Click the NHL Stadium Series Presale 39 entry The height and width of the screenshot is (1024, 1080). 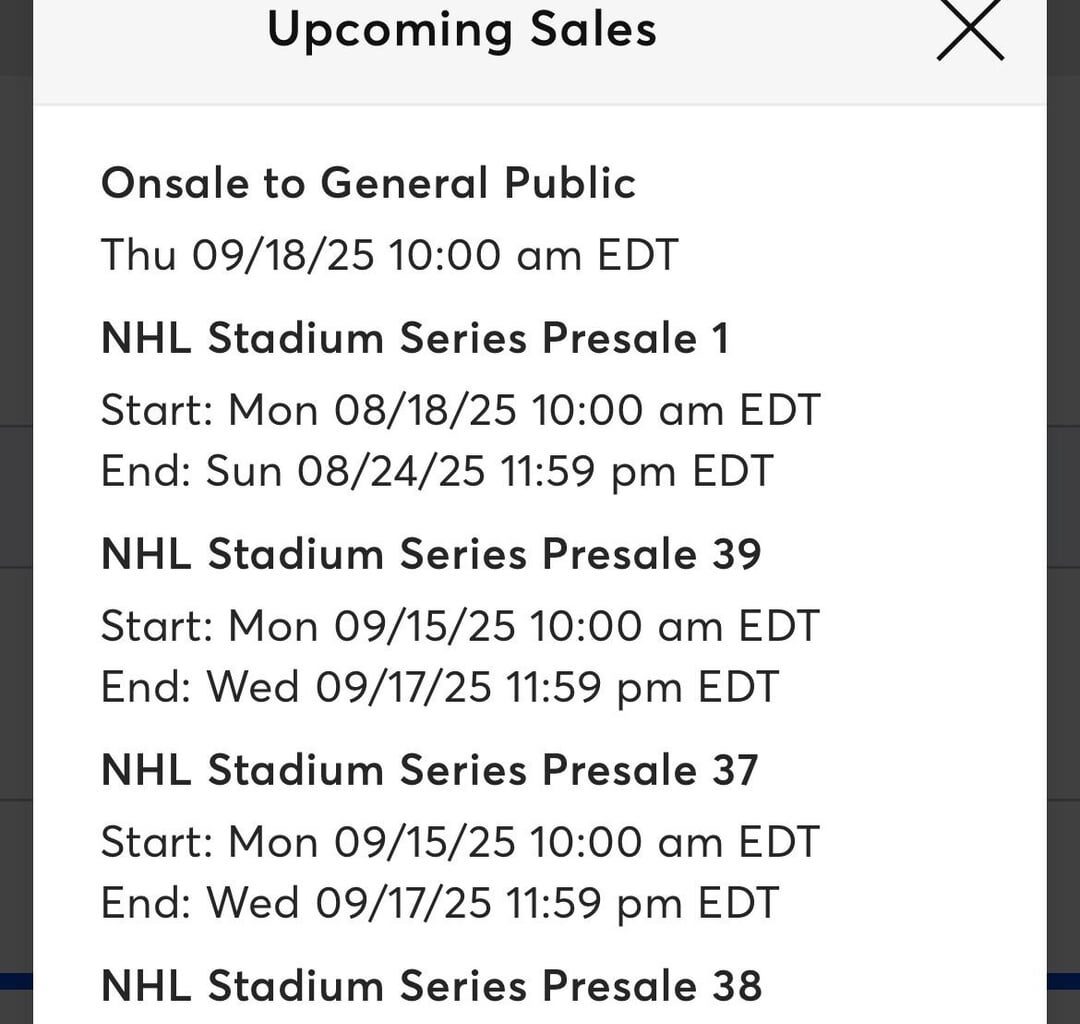(x=430, y=554)
